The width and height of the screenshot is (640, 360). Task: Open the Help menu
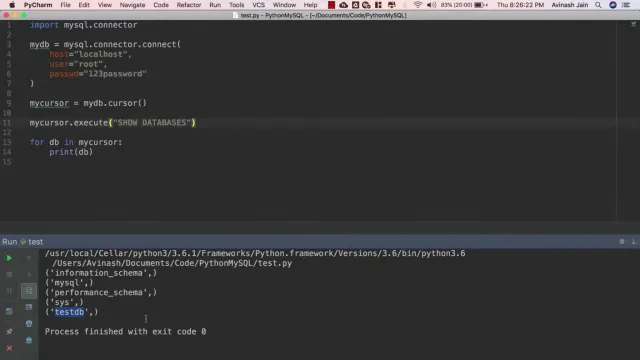(x=310, y=5)
